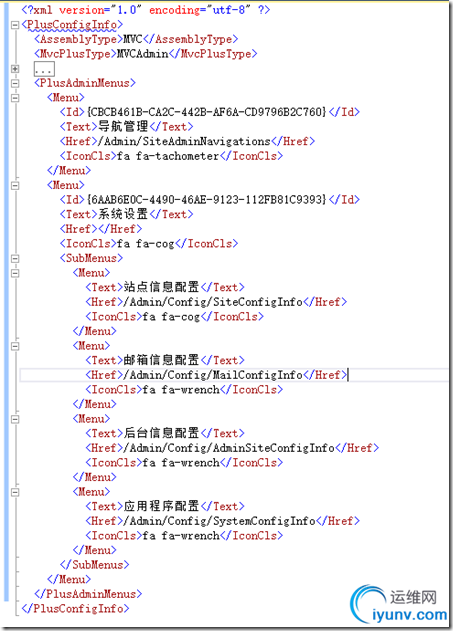Click the opening PlusAdminMenus tag text

[85, 83]
